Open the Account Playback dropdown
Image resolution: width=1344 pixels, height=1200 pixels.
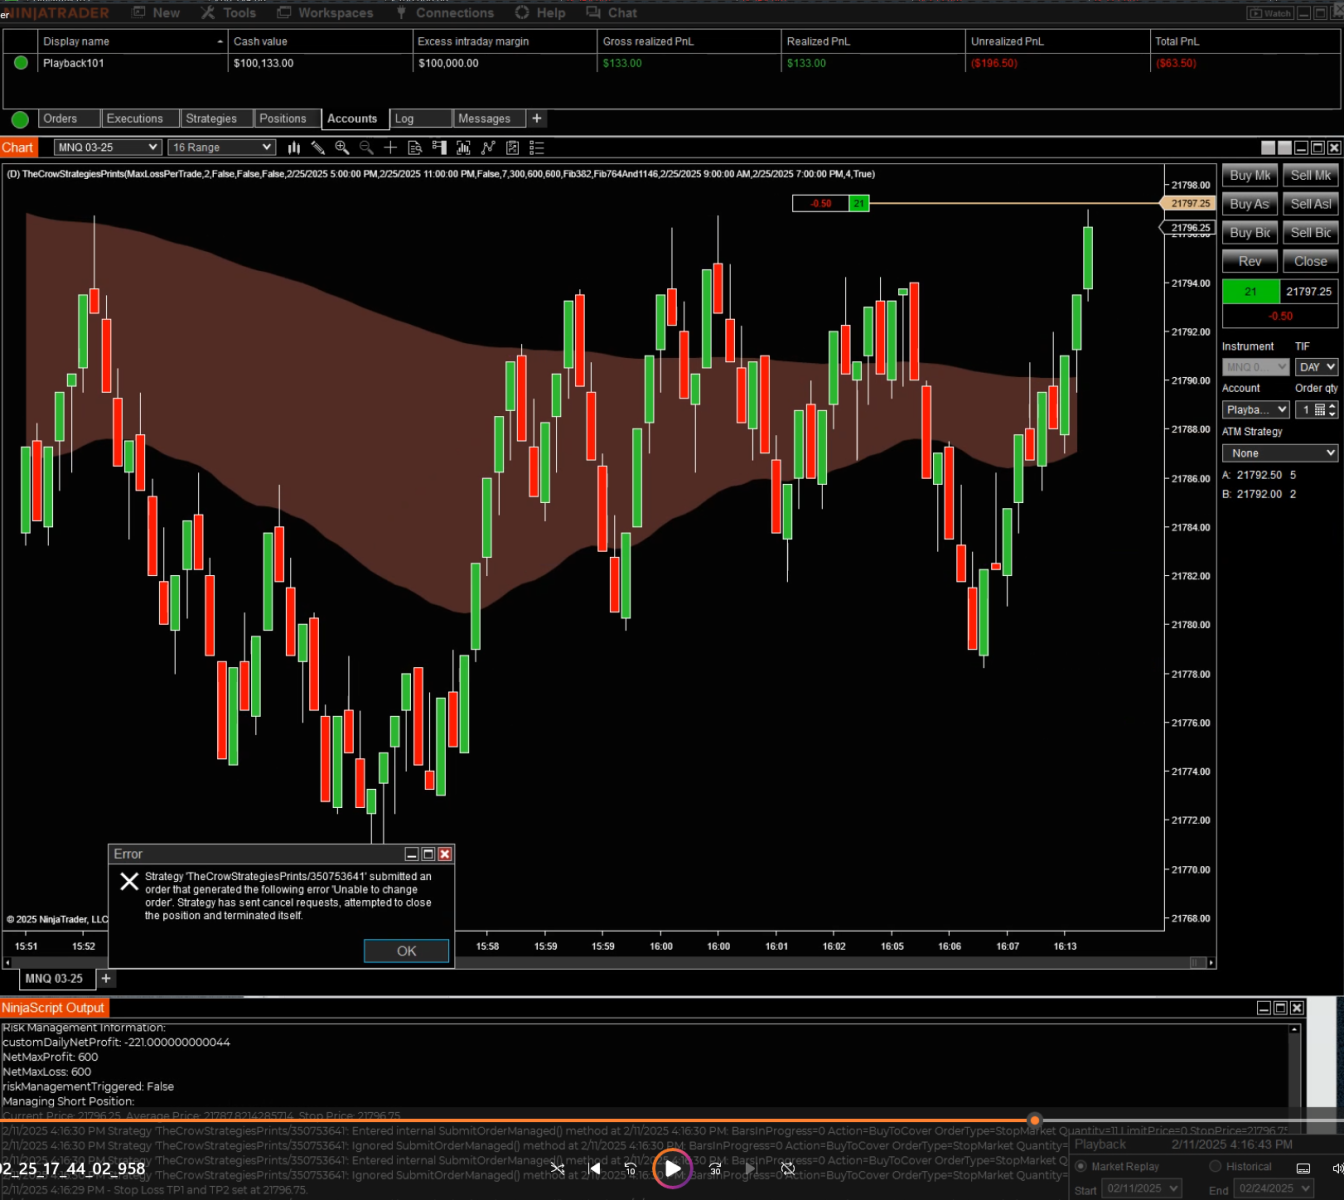click(1255, 410)
